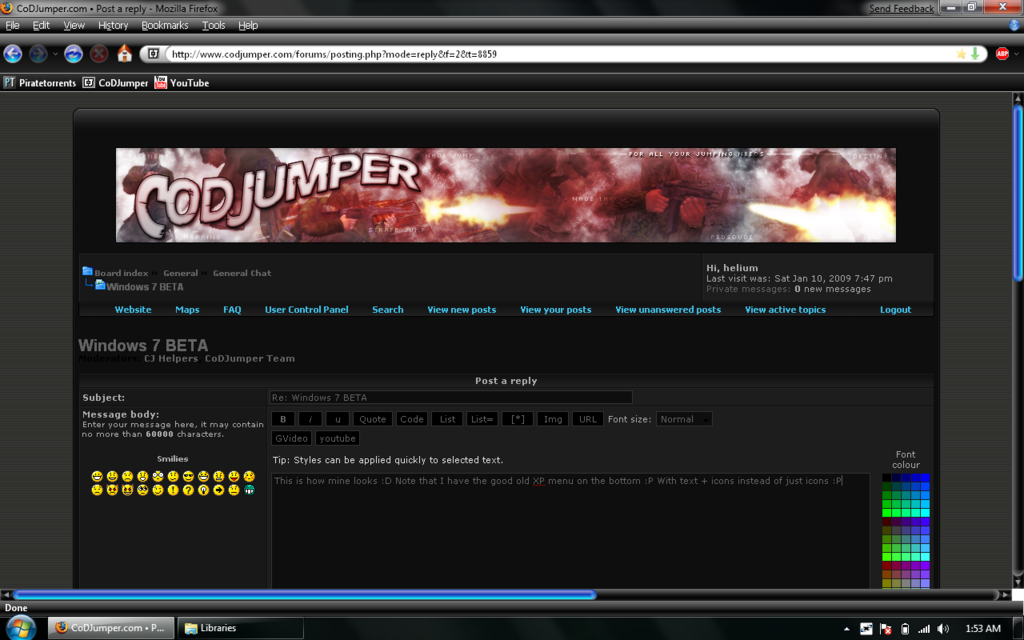The image size is (1024, 640).
Task: Apply bold with the B button
Action: tap(283, 419)
